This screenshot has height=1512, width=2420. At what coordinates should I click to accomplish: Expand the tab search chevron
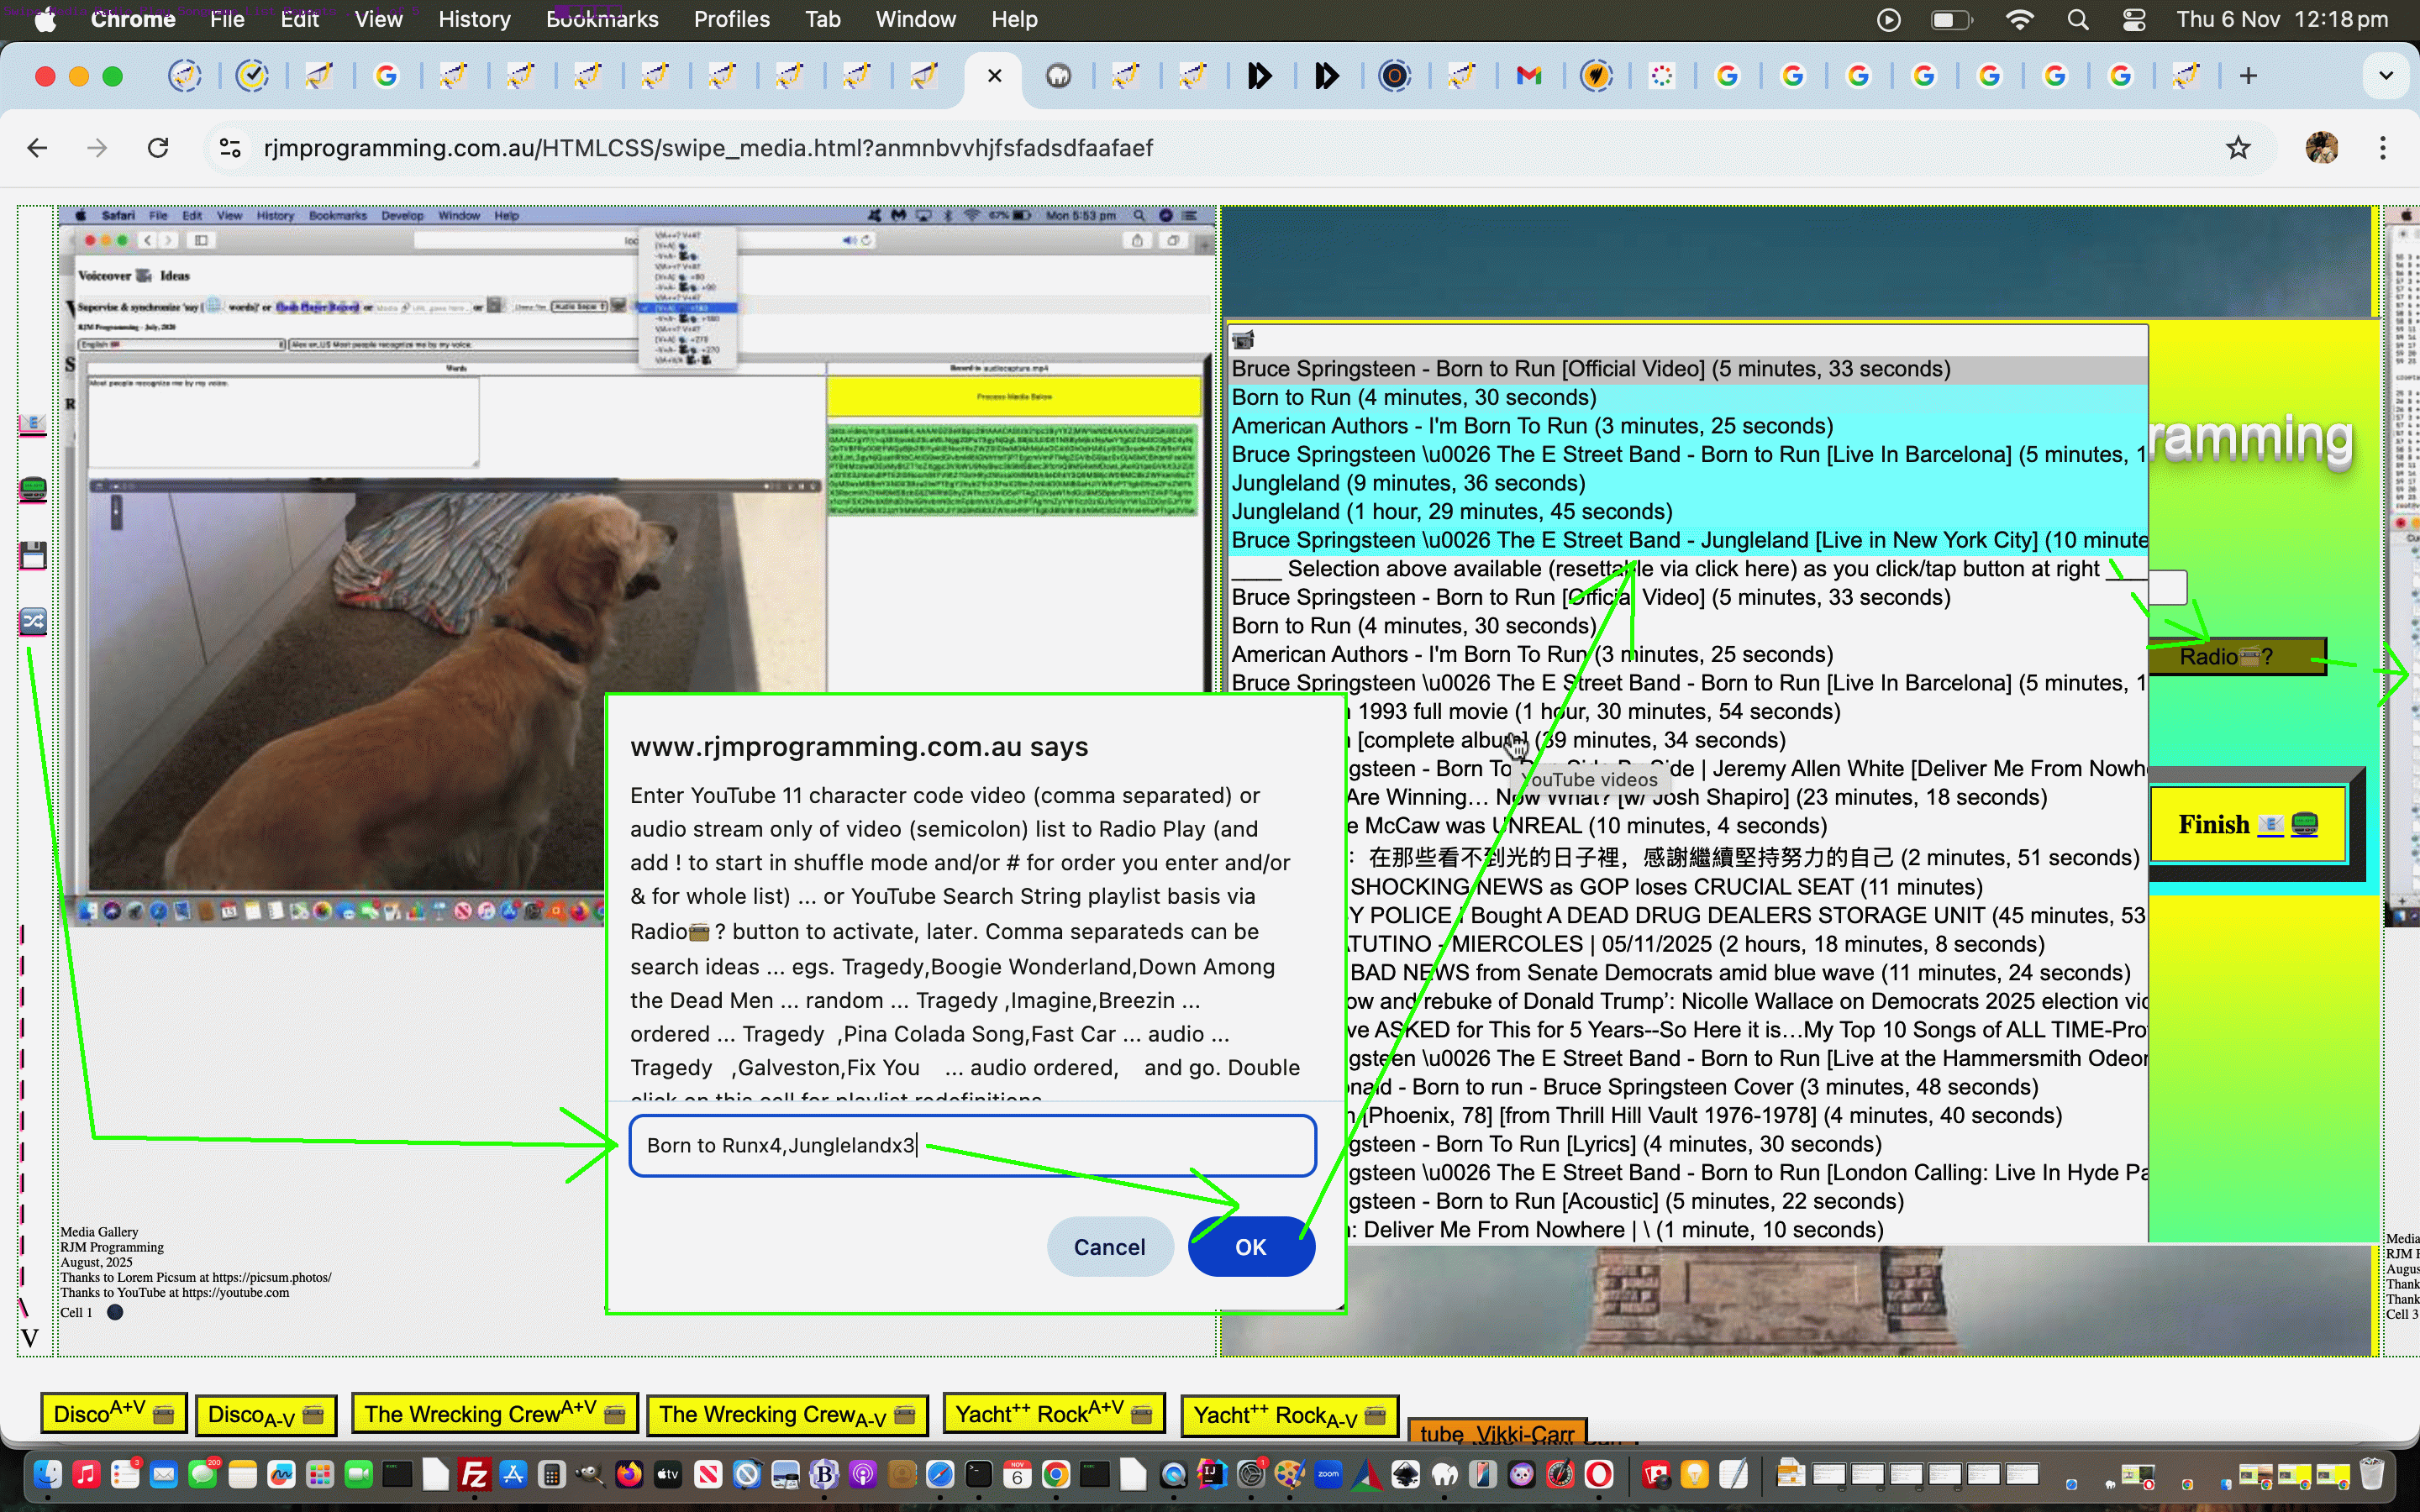2385,76
